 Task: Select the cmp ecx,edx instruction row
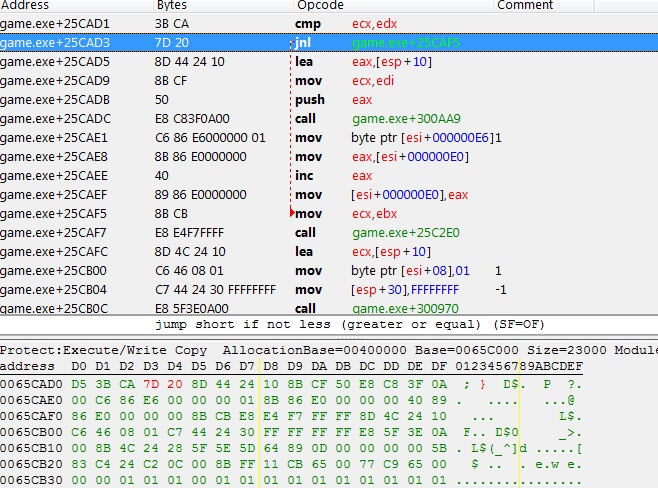329,23
